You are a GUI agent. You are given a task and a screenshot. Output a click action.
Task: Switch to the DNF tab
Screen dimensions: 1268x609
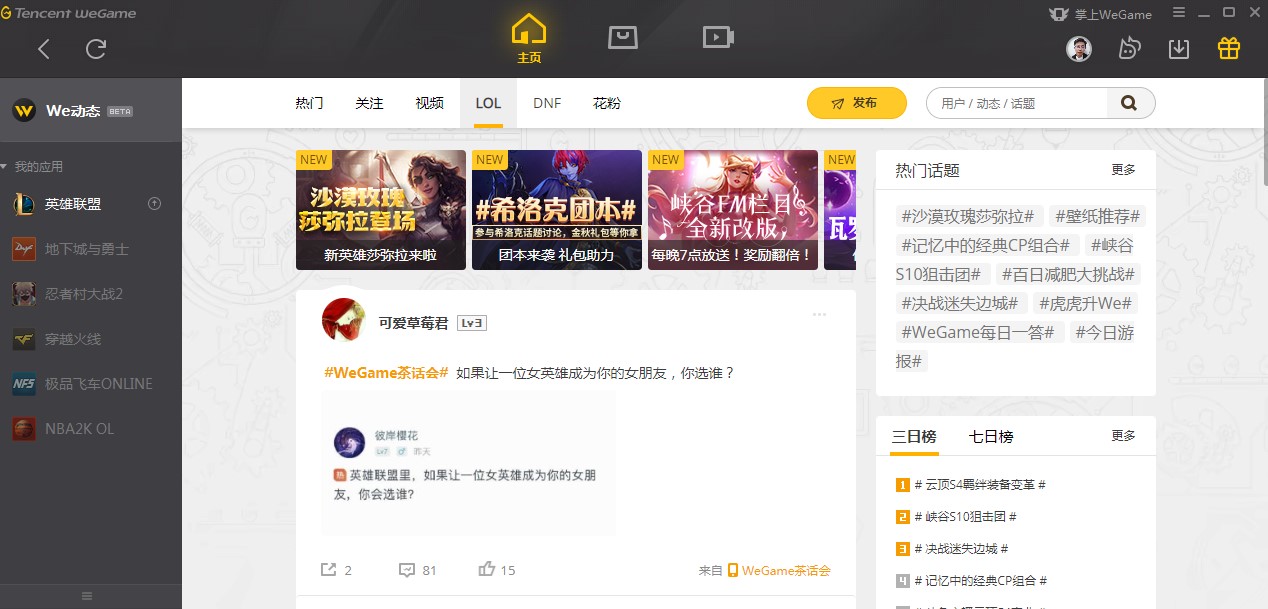coord(547,103)
